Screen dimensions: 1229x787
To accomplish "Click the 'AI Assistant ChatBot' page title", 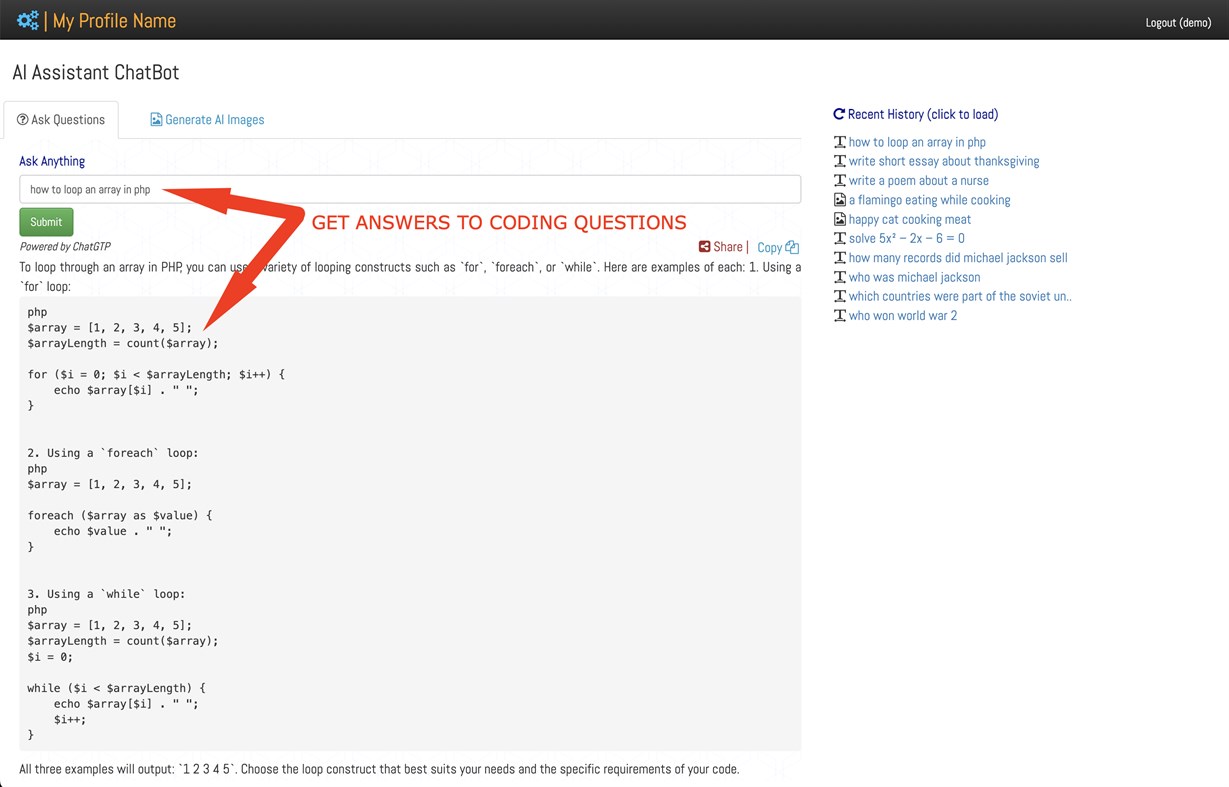I will click(96, 72).
